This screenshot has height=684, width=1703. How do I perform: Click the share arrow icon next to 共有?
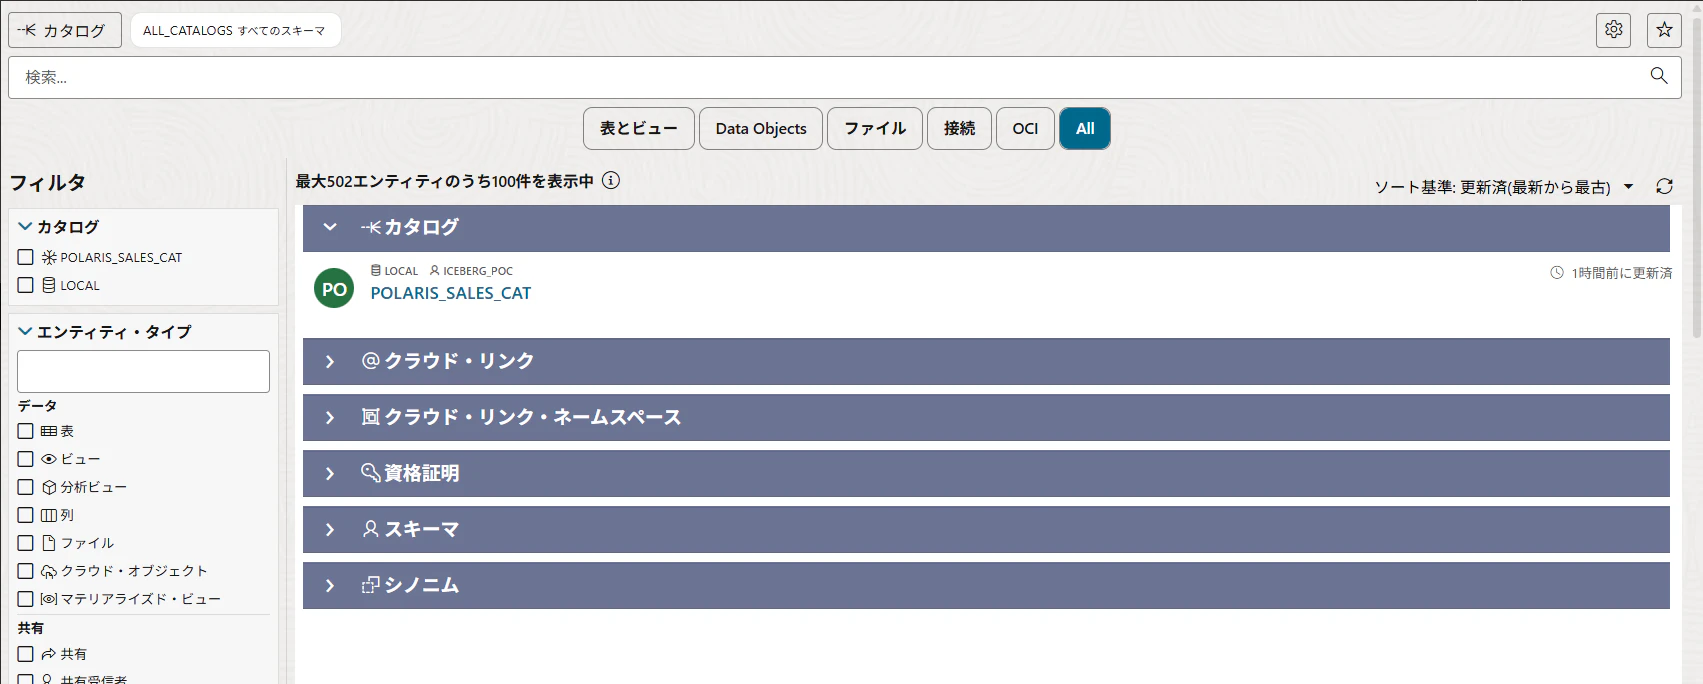coord(49,654)
